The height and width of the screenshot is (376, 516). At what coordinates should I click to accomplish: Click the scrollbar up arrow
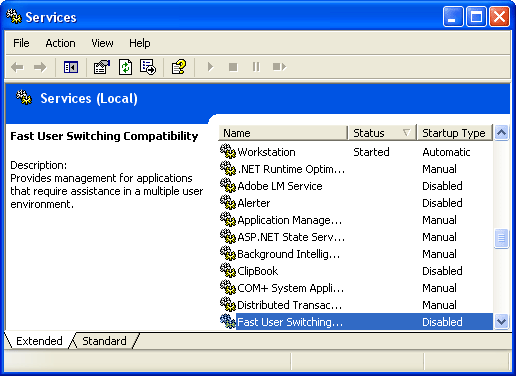[501, 133]
